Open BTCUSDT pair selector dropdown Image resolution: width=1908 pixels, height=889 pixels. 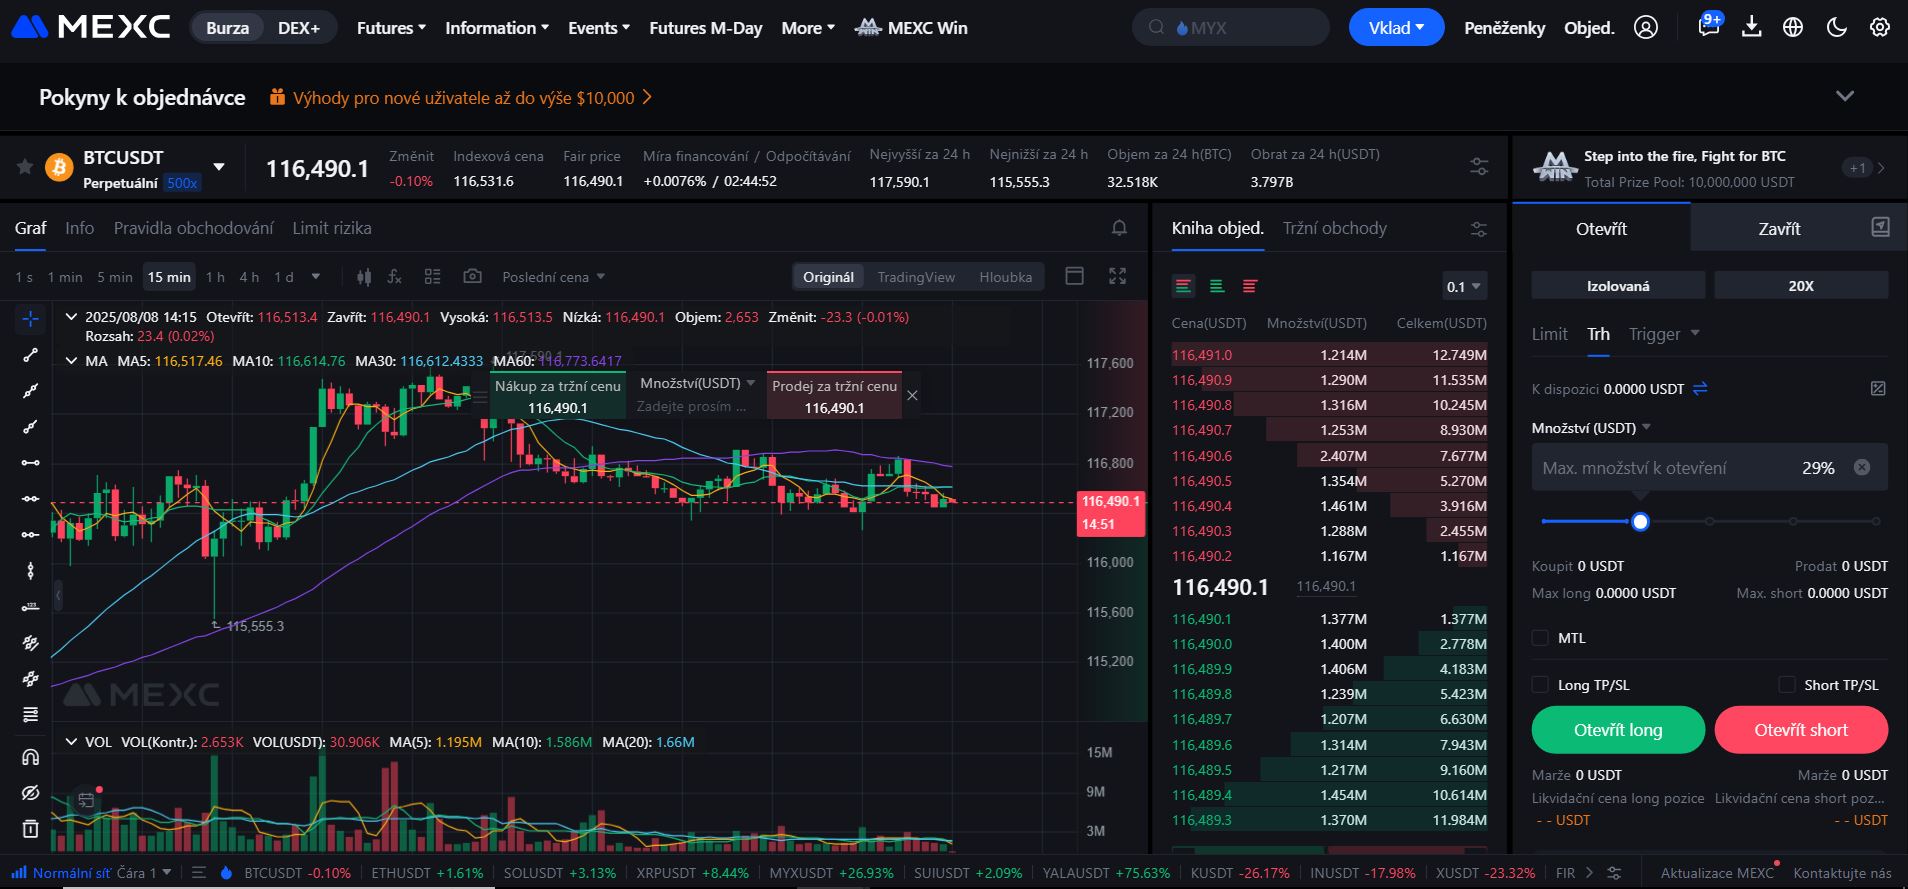[219, 167]
